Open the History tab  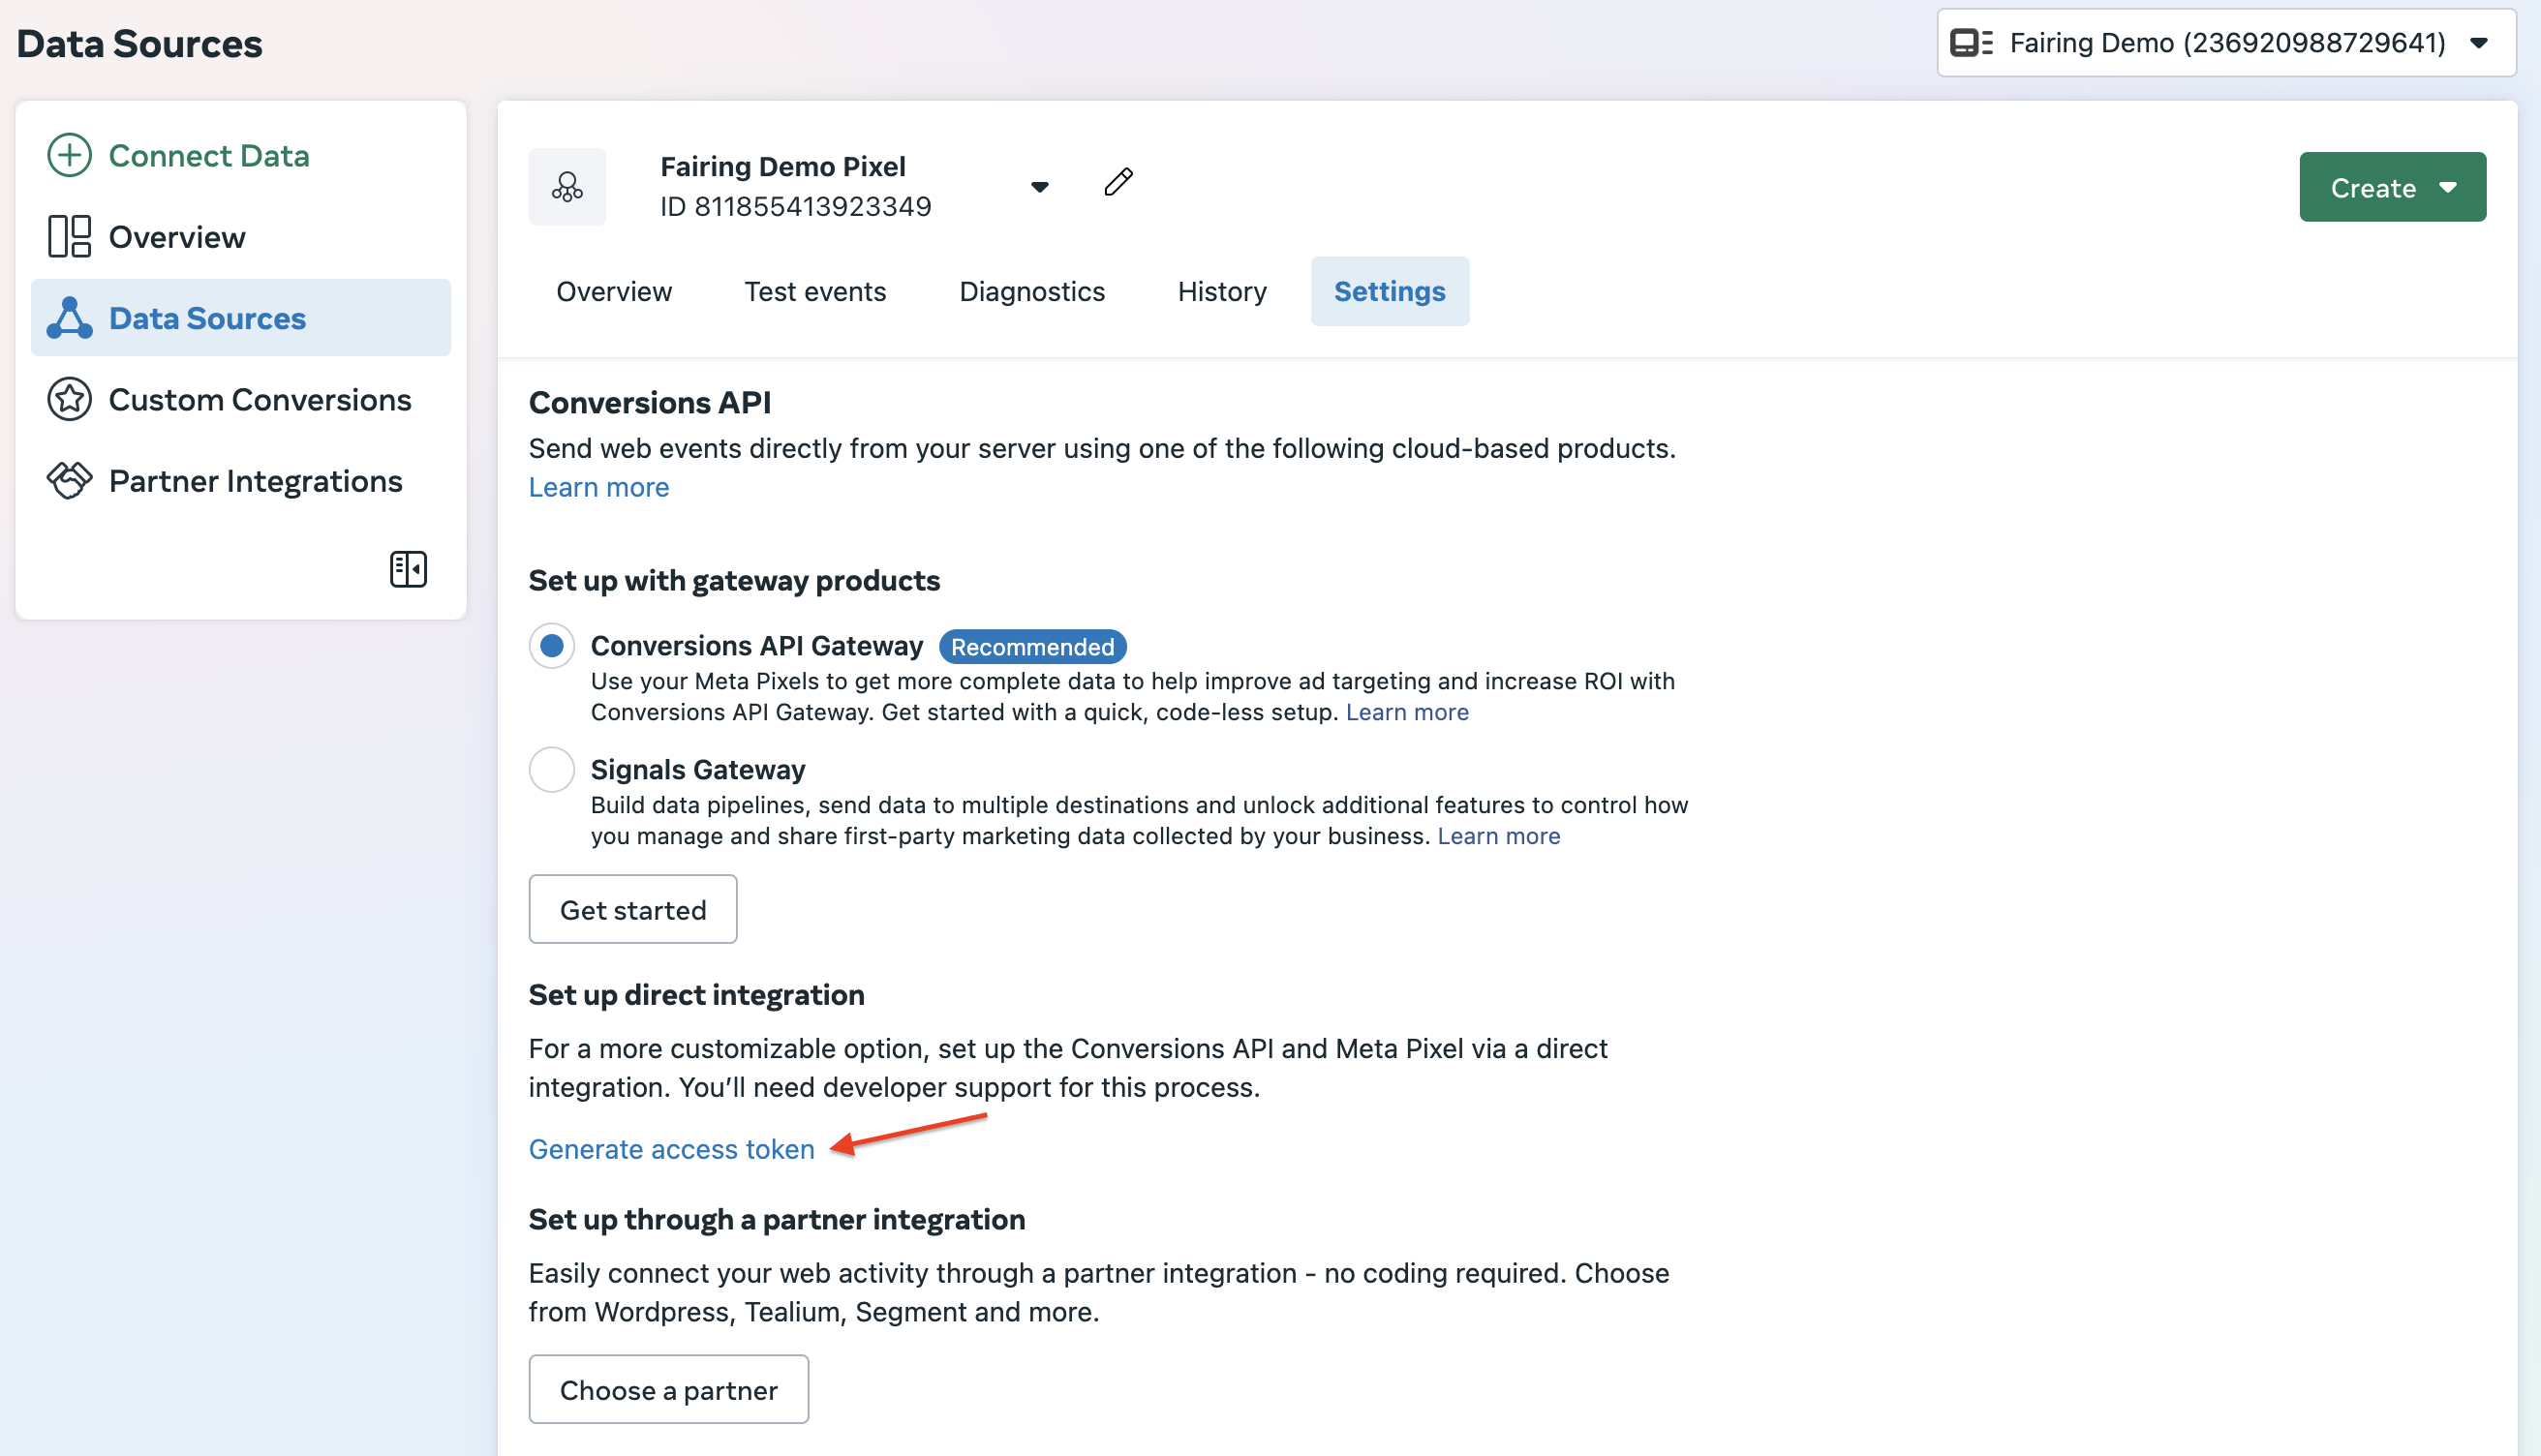pos(1221,291)
